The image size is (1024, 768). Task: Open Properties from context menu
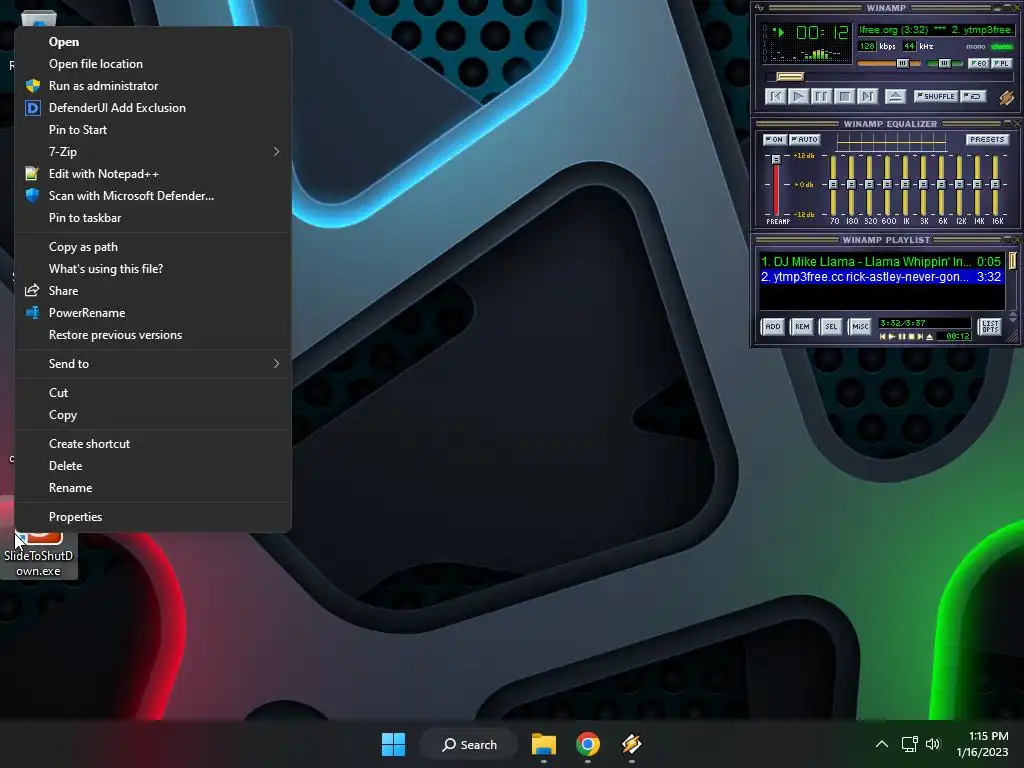click(x=153, y=517)
